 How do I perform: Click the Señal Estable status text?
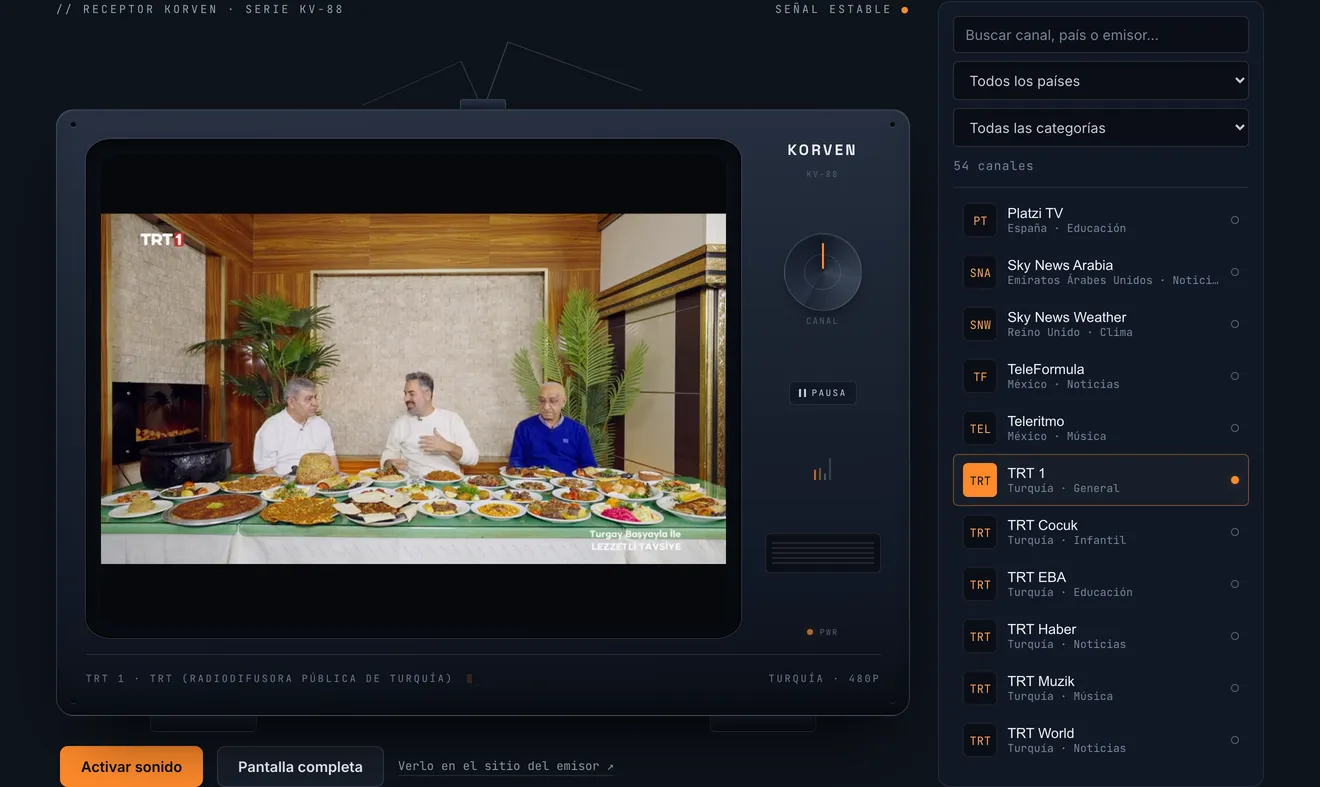click(833, 9)
